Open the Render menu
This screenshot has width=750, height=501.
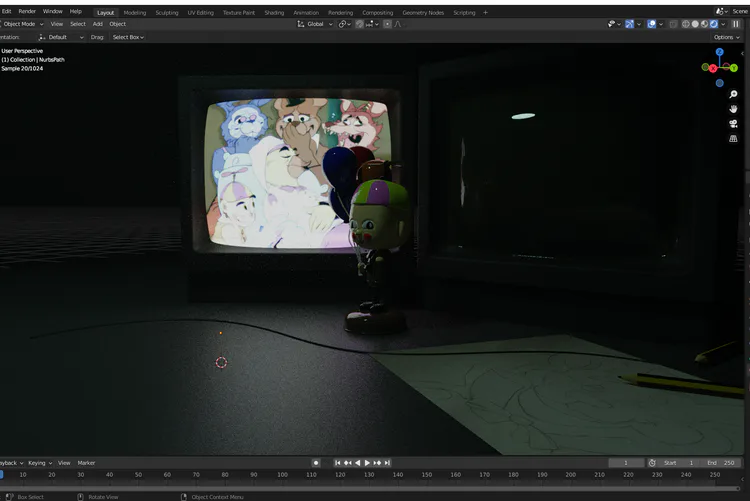pyautogui.click(x=27, y=11)
